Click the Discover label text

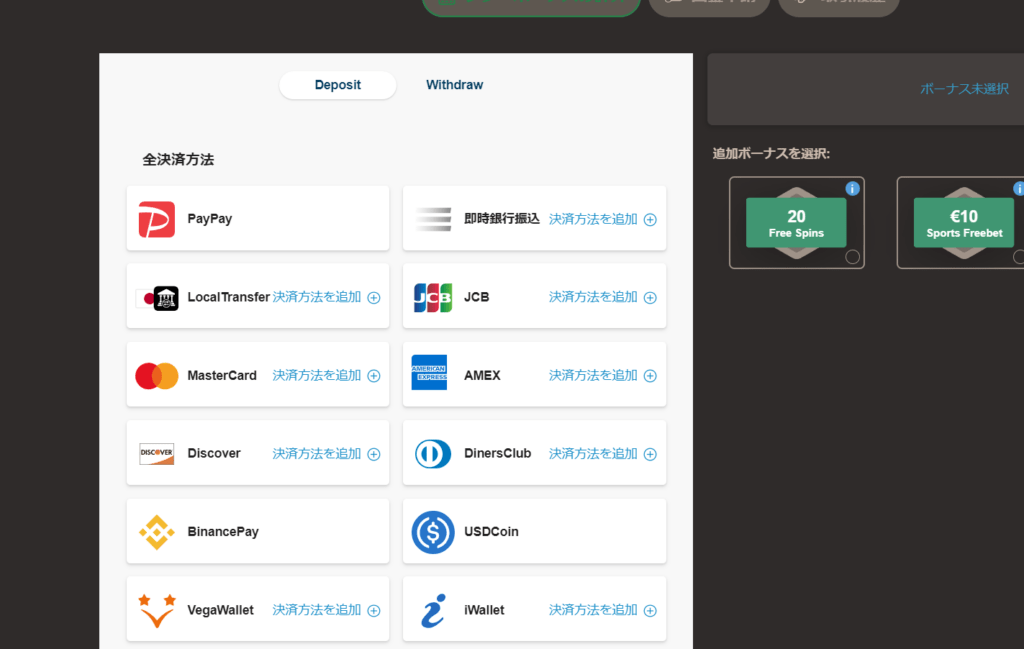point(214,454)
